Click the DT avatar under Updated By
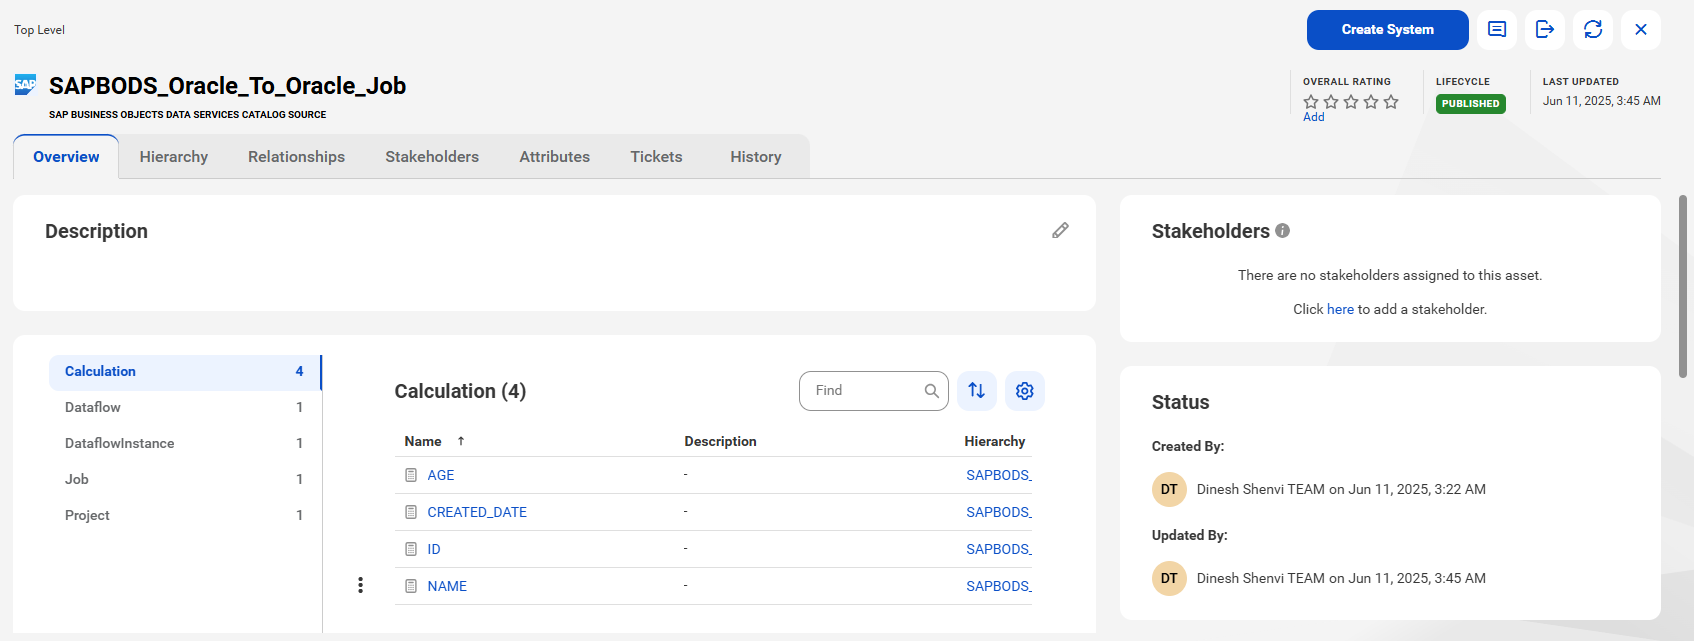Screen dimensions: 1694x641 1169,578
